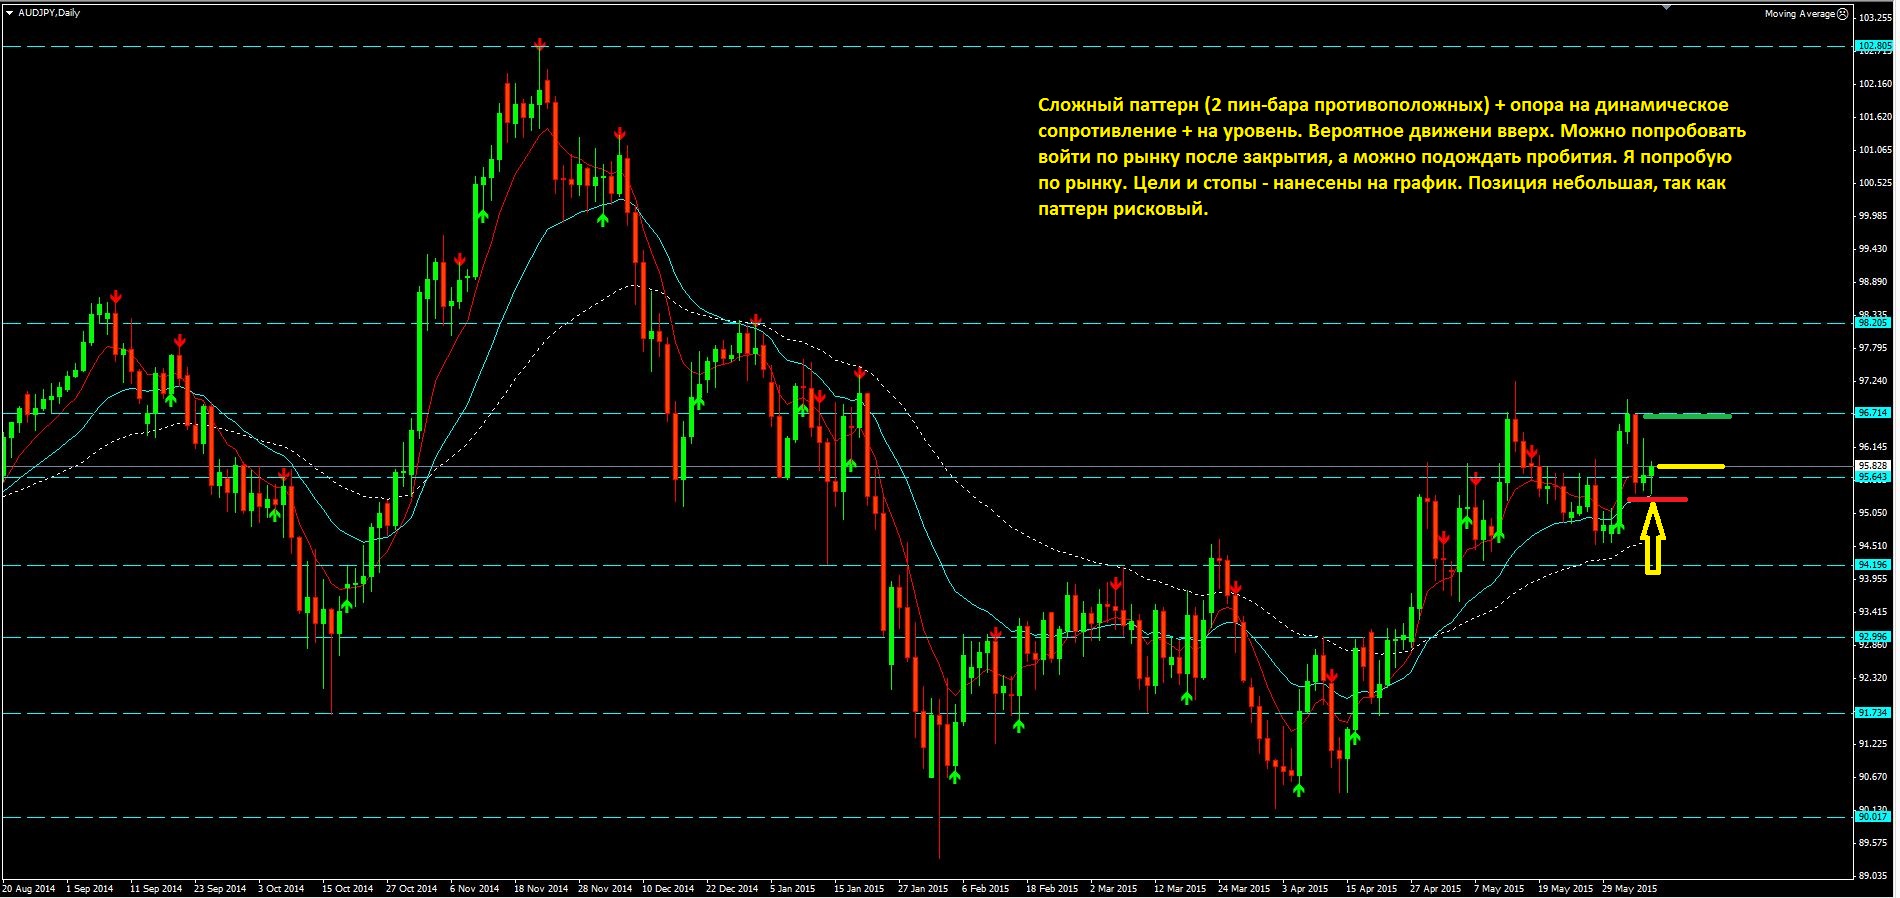
Task: Click the 3 Apr 2015 date label
Action: [x=1305, y=889]
